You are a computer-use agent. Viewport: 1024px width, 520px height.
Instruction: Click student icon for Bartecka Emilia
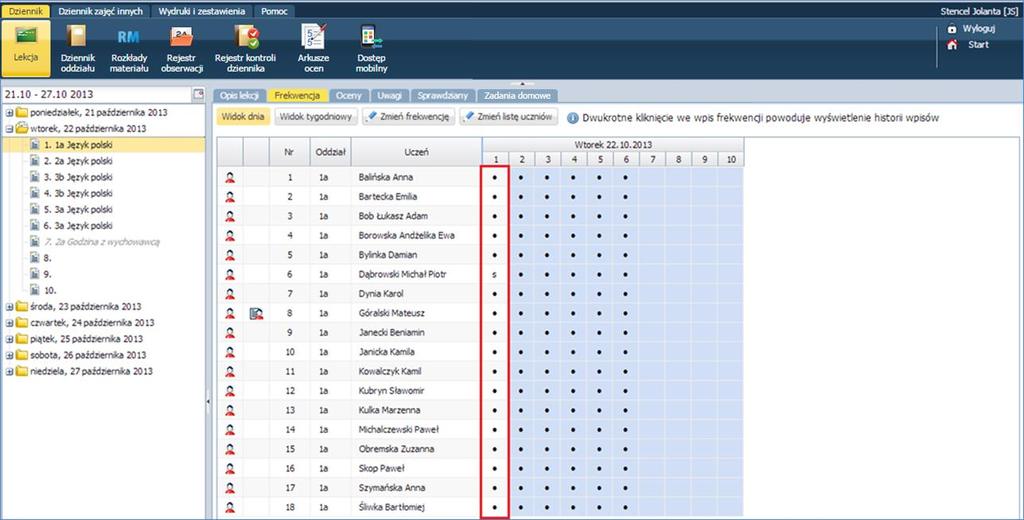tap(230, 197)
